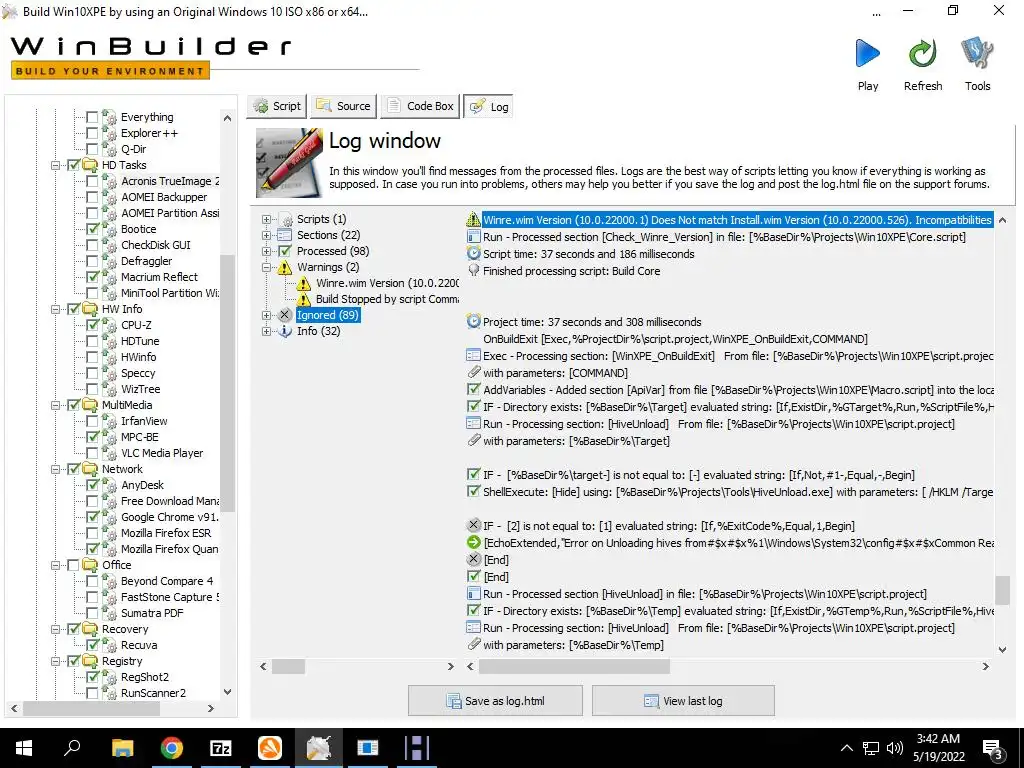Click the Info icon in log tree
The width and height of the screenshot is (1024, 768).
click(x=285, y=331)
